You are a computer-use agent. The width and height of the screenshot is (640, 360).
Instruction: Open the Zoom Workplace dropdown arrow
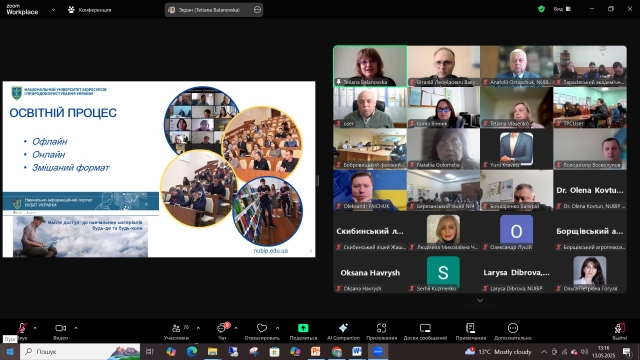53,10
